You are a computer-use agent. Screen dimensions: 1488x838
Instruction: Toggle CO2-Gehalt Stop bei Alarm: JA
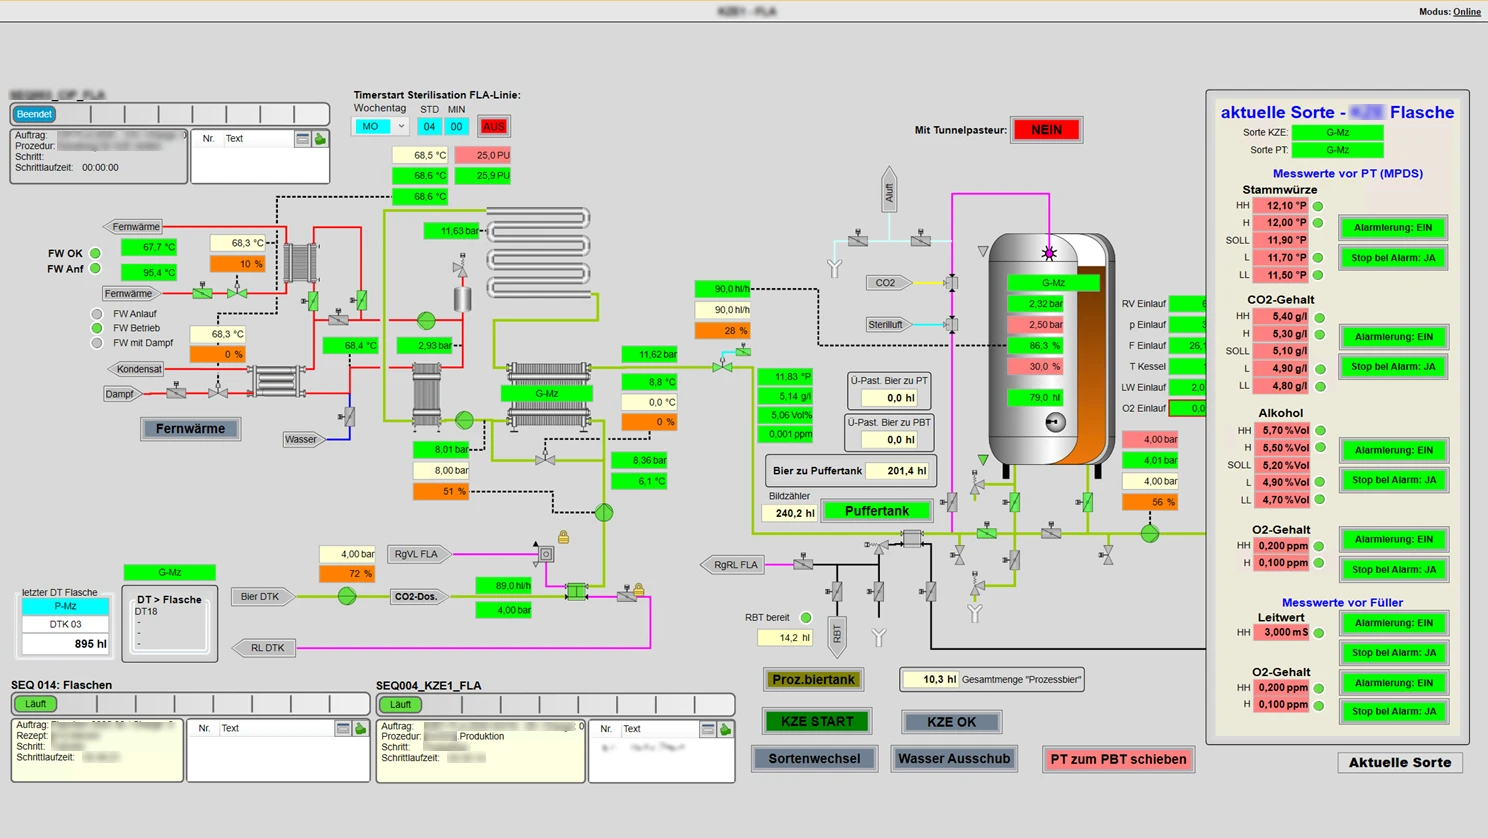click(1392, 367)
